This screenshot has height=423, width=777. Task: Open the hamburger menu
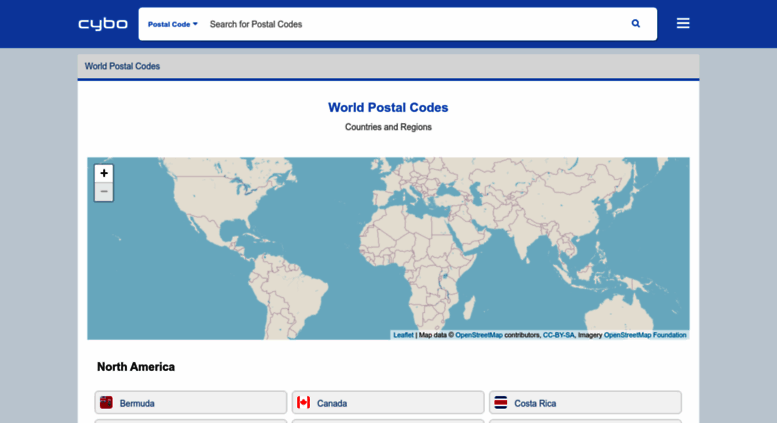pos(683,24)
